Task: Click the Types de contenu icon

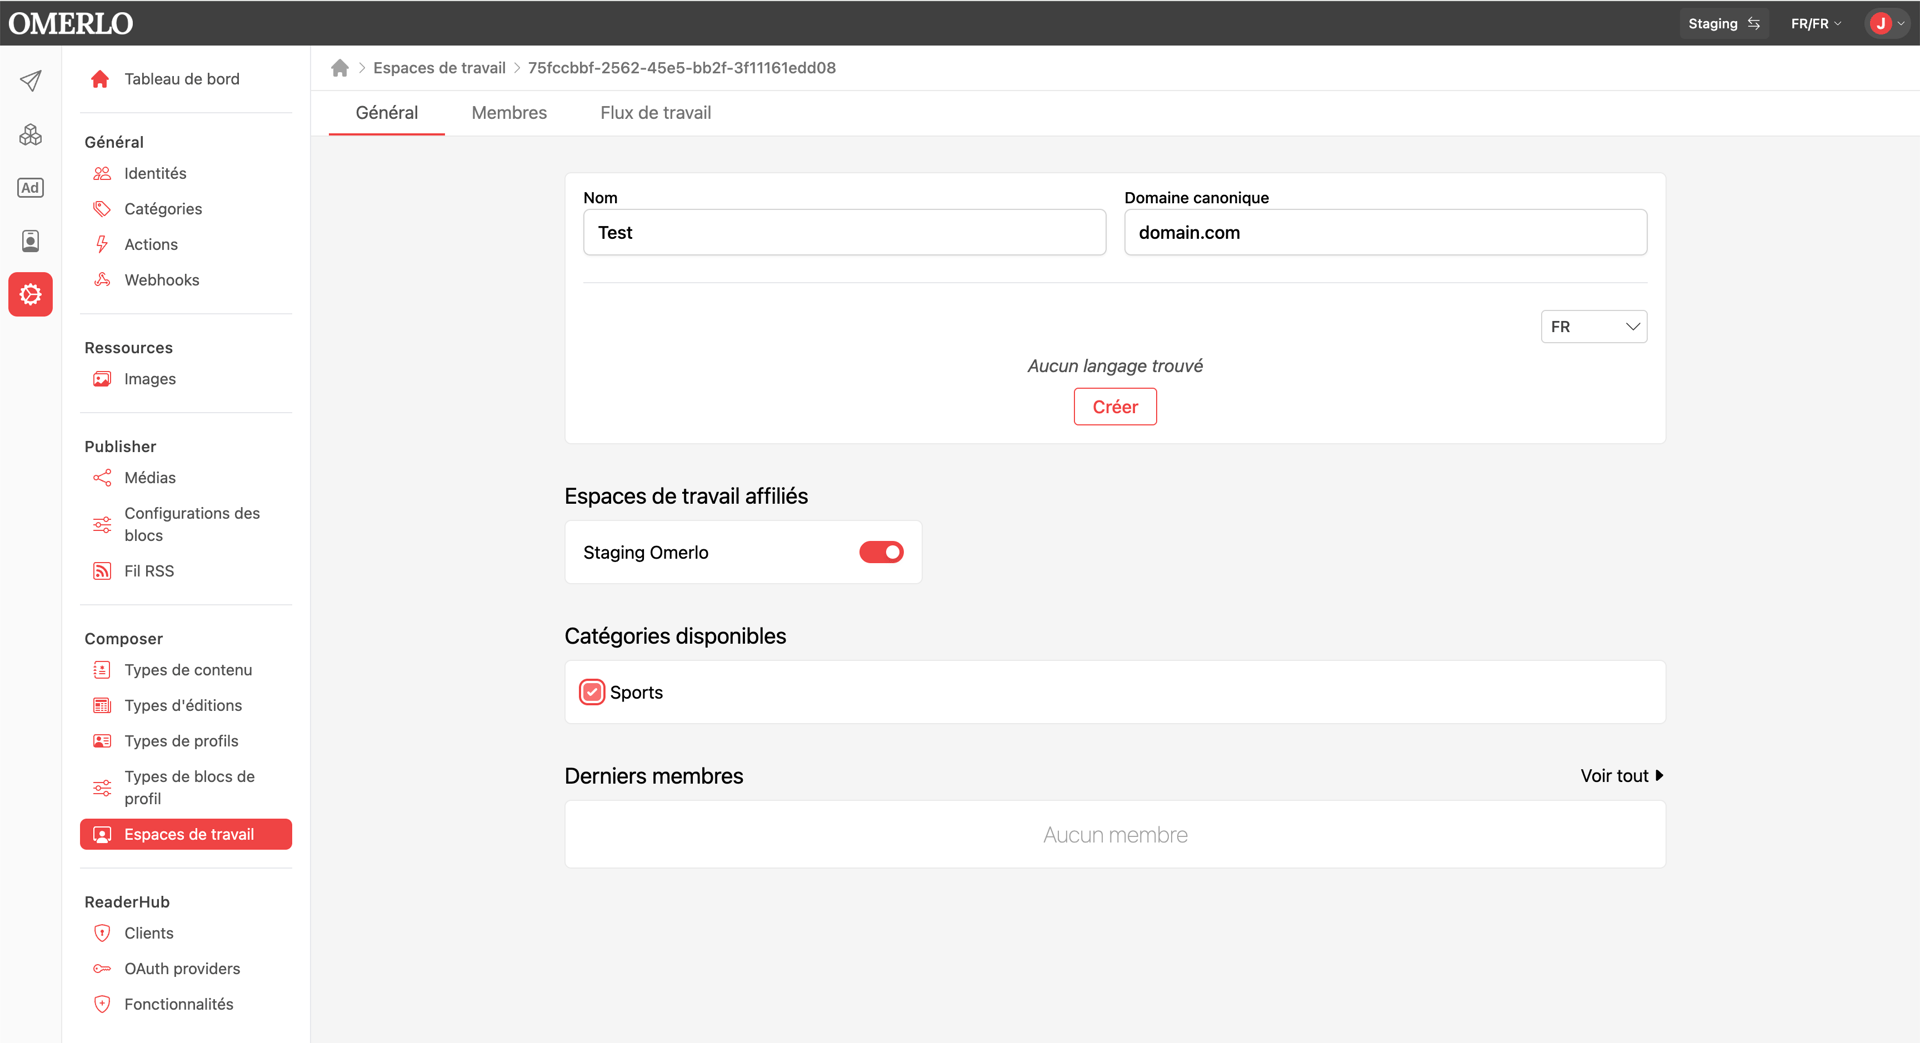Action: [x=102, y=670]
